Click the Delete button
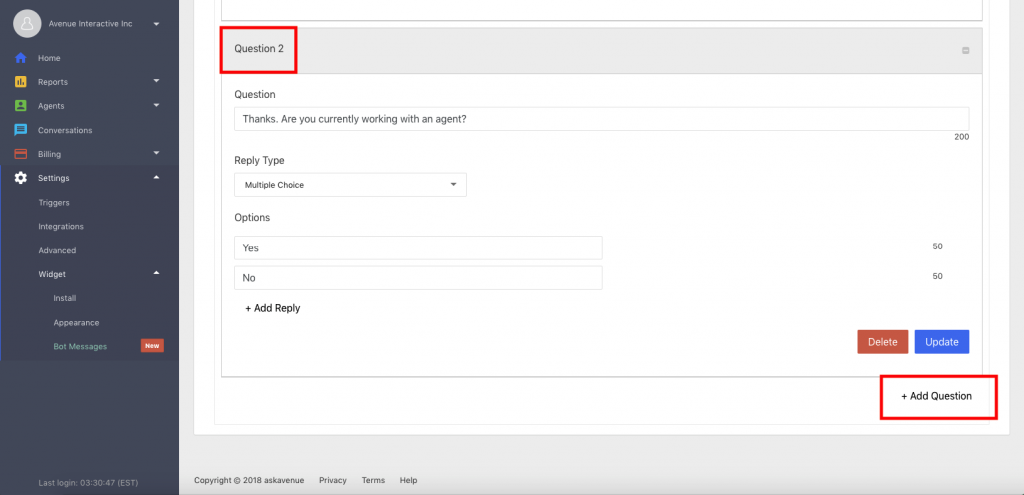 click(x=882, y=342)
